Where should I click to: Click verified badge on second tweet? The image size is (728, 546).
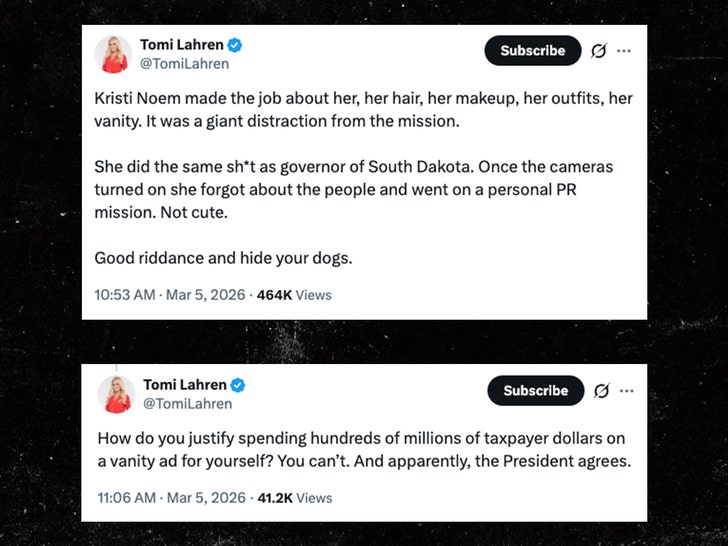point(238,385)
